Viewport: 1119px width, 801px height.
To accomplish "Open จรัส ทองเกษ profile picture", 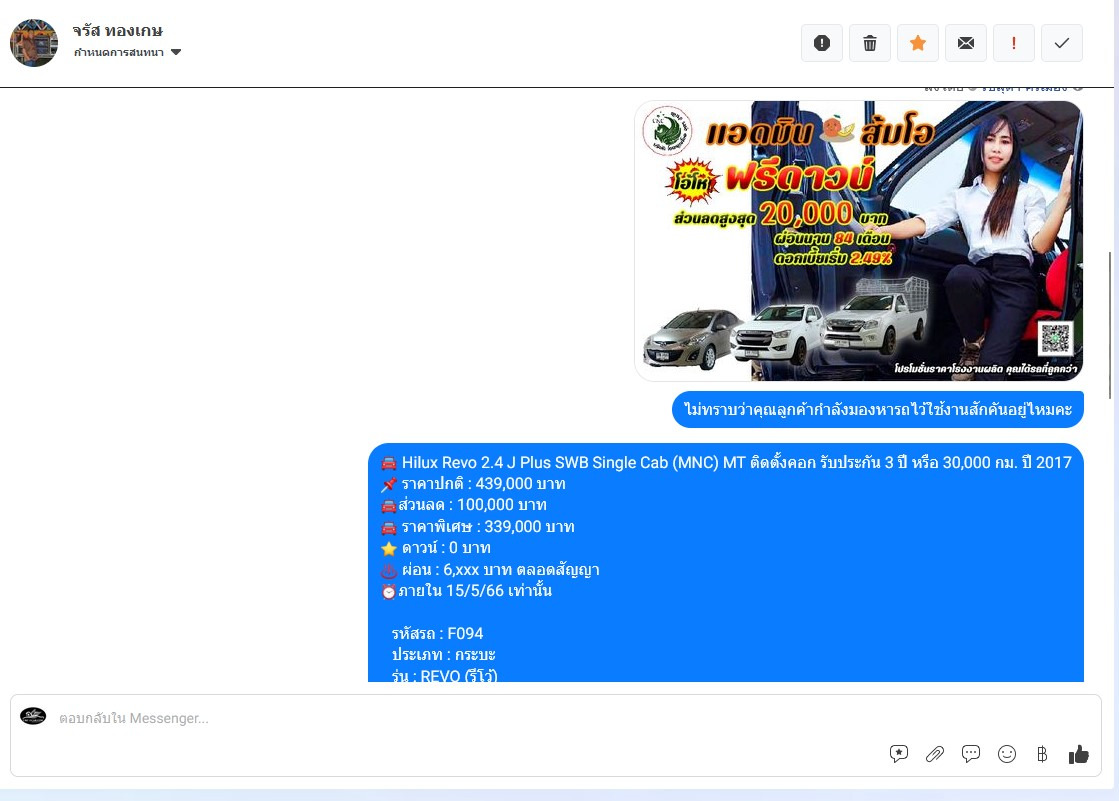I will [x=34, y=43].
